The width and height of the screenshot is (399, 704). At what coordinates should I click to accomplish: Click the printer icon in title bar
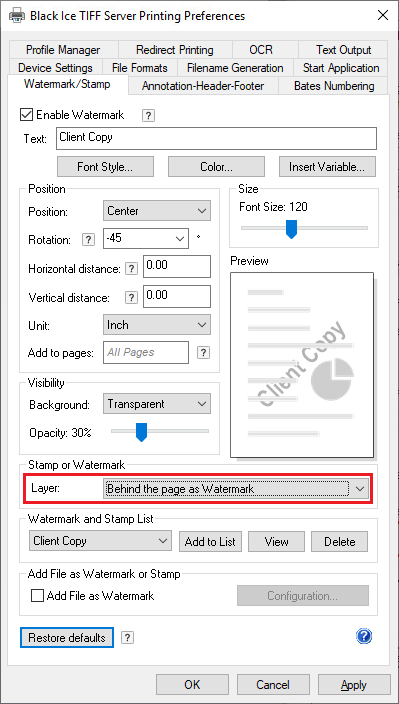[x=17, y=16]
